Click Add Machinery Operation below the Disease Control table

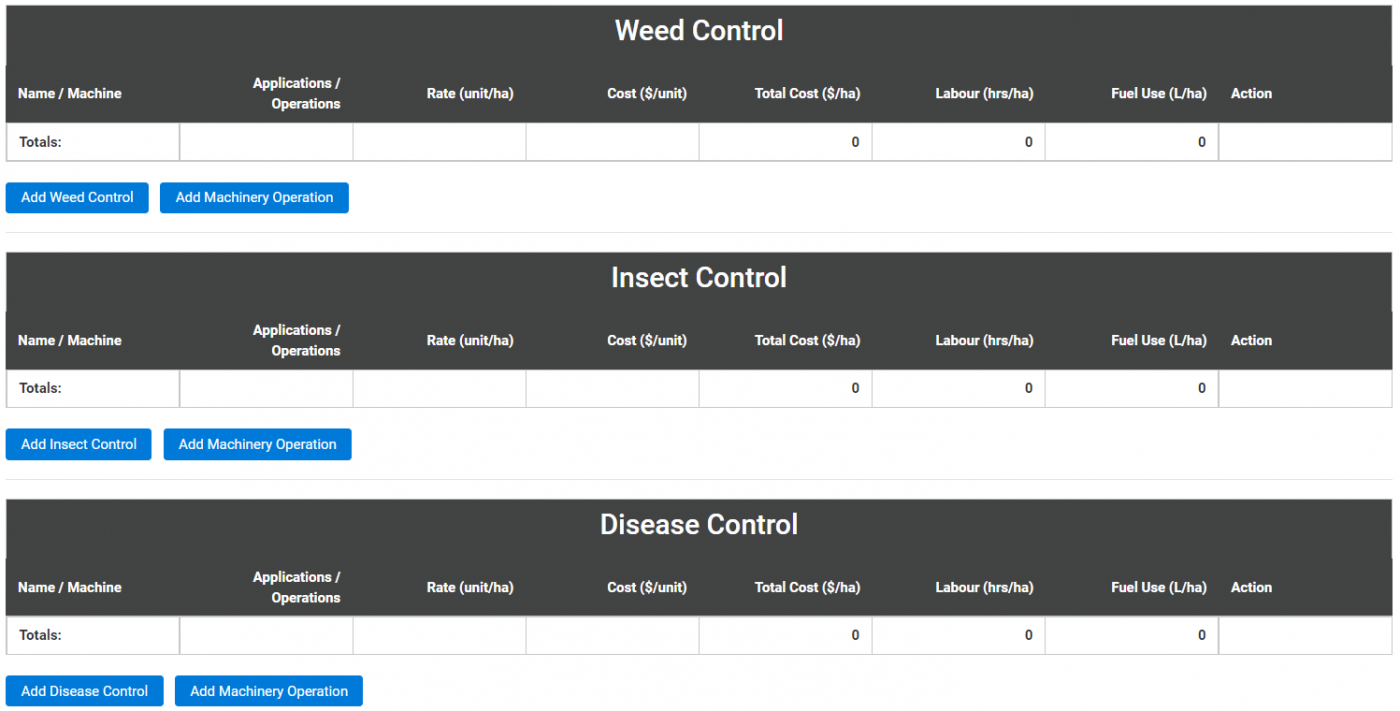pyautogui.click(x=268, y=690)
